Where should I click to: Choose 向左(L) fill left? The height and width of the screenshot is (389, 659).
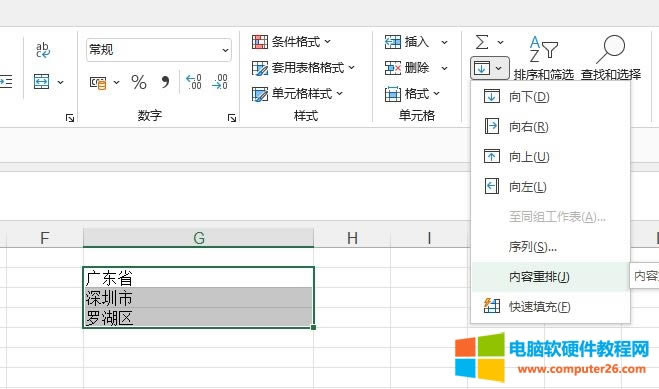pos(551,187)
